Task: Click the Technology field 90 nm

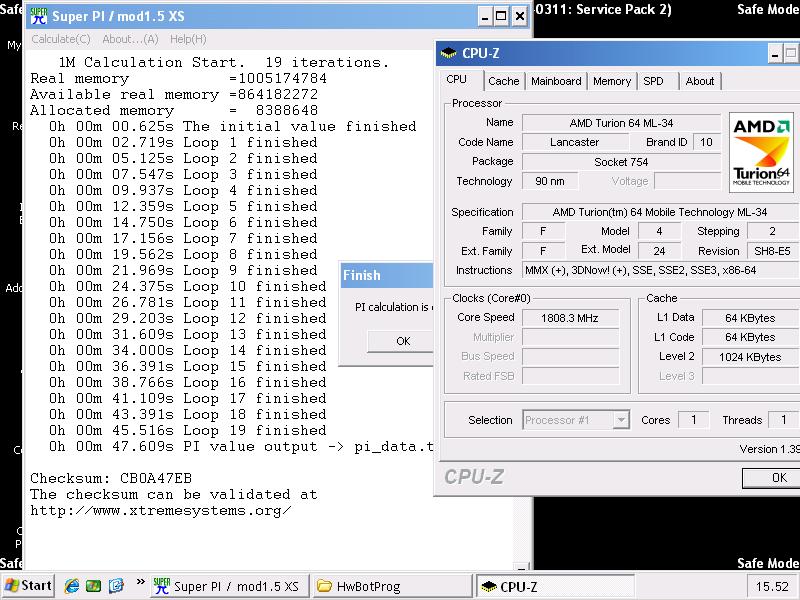Action: tap(550, 181)
